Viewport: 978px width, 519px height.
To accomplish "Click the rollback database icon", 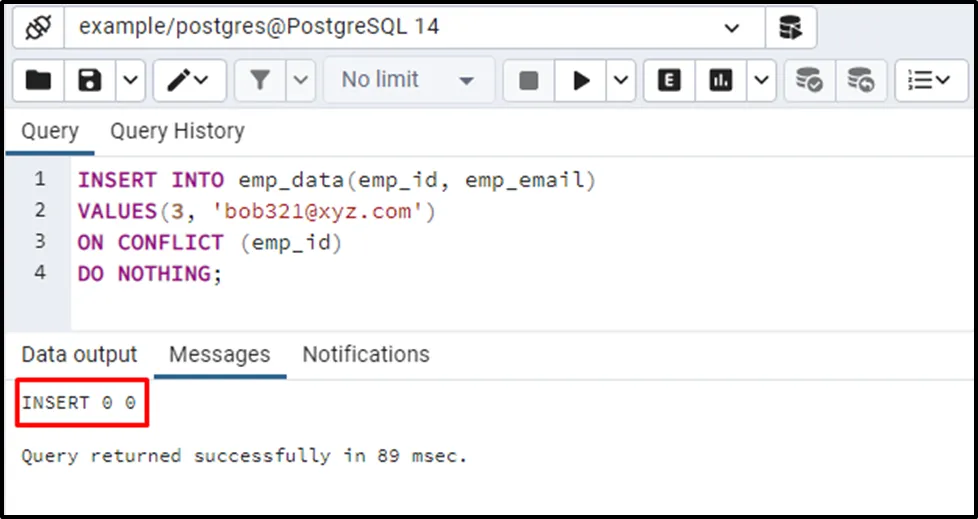I will pyautogui.click(x=860, y=80).
